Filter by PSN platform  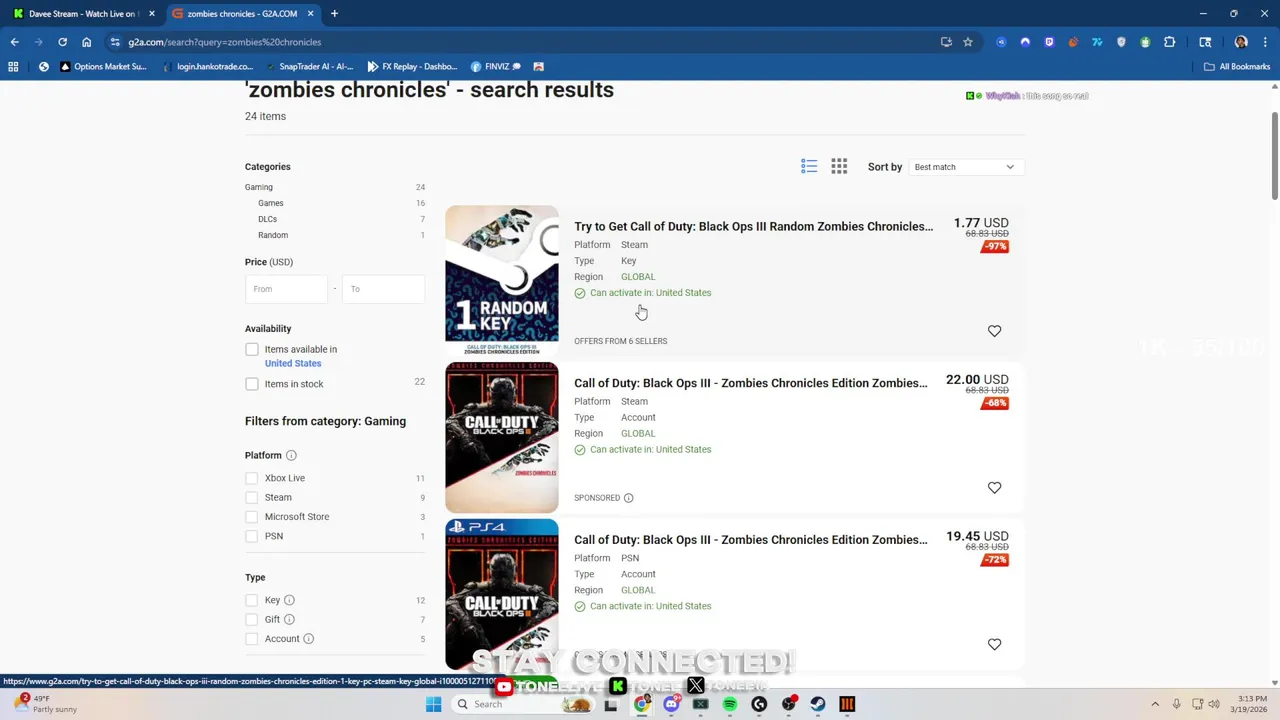click(x=252, y=536)
